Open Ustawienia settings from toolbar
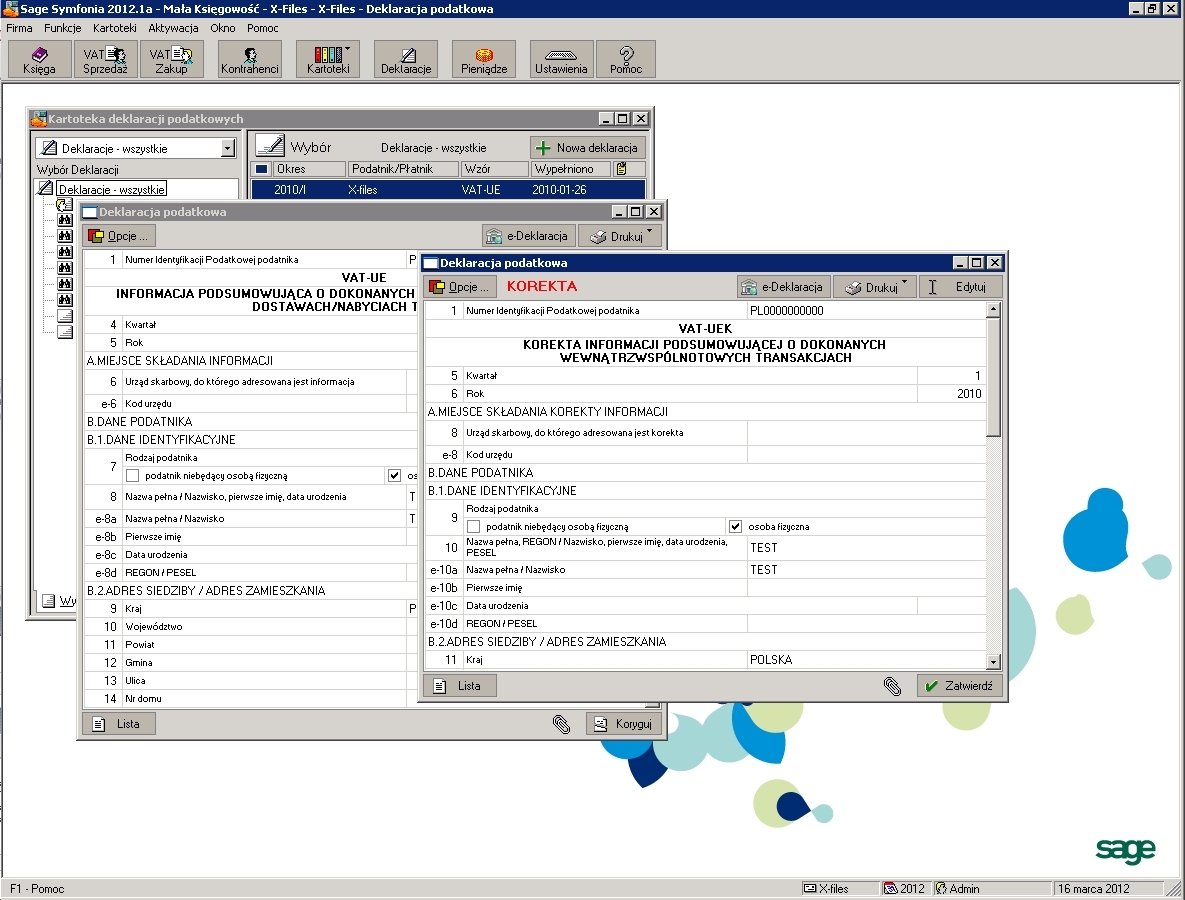 point(561,59)
